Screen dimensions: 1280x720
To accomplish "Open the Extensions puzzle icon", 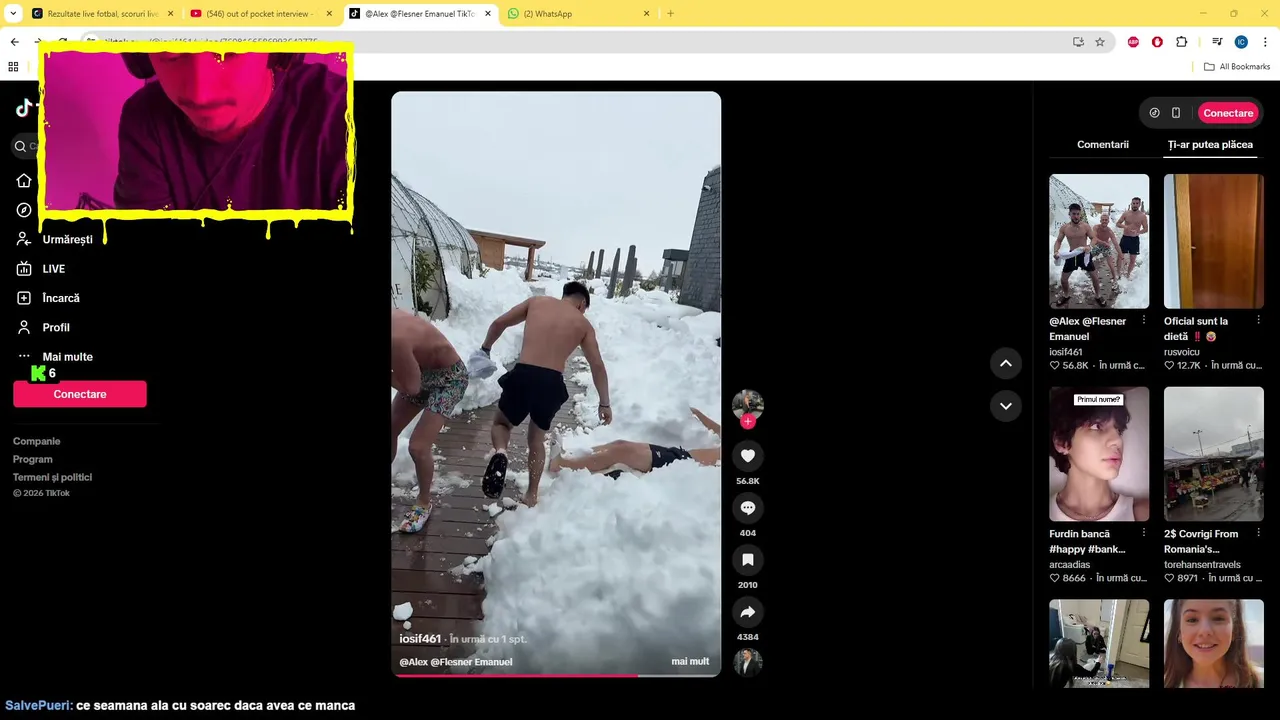I will pos(1182,42).
